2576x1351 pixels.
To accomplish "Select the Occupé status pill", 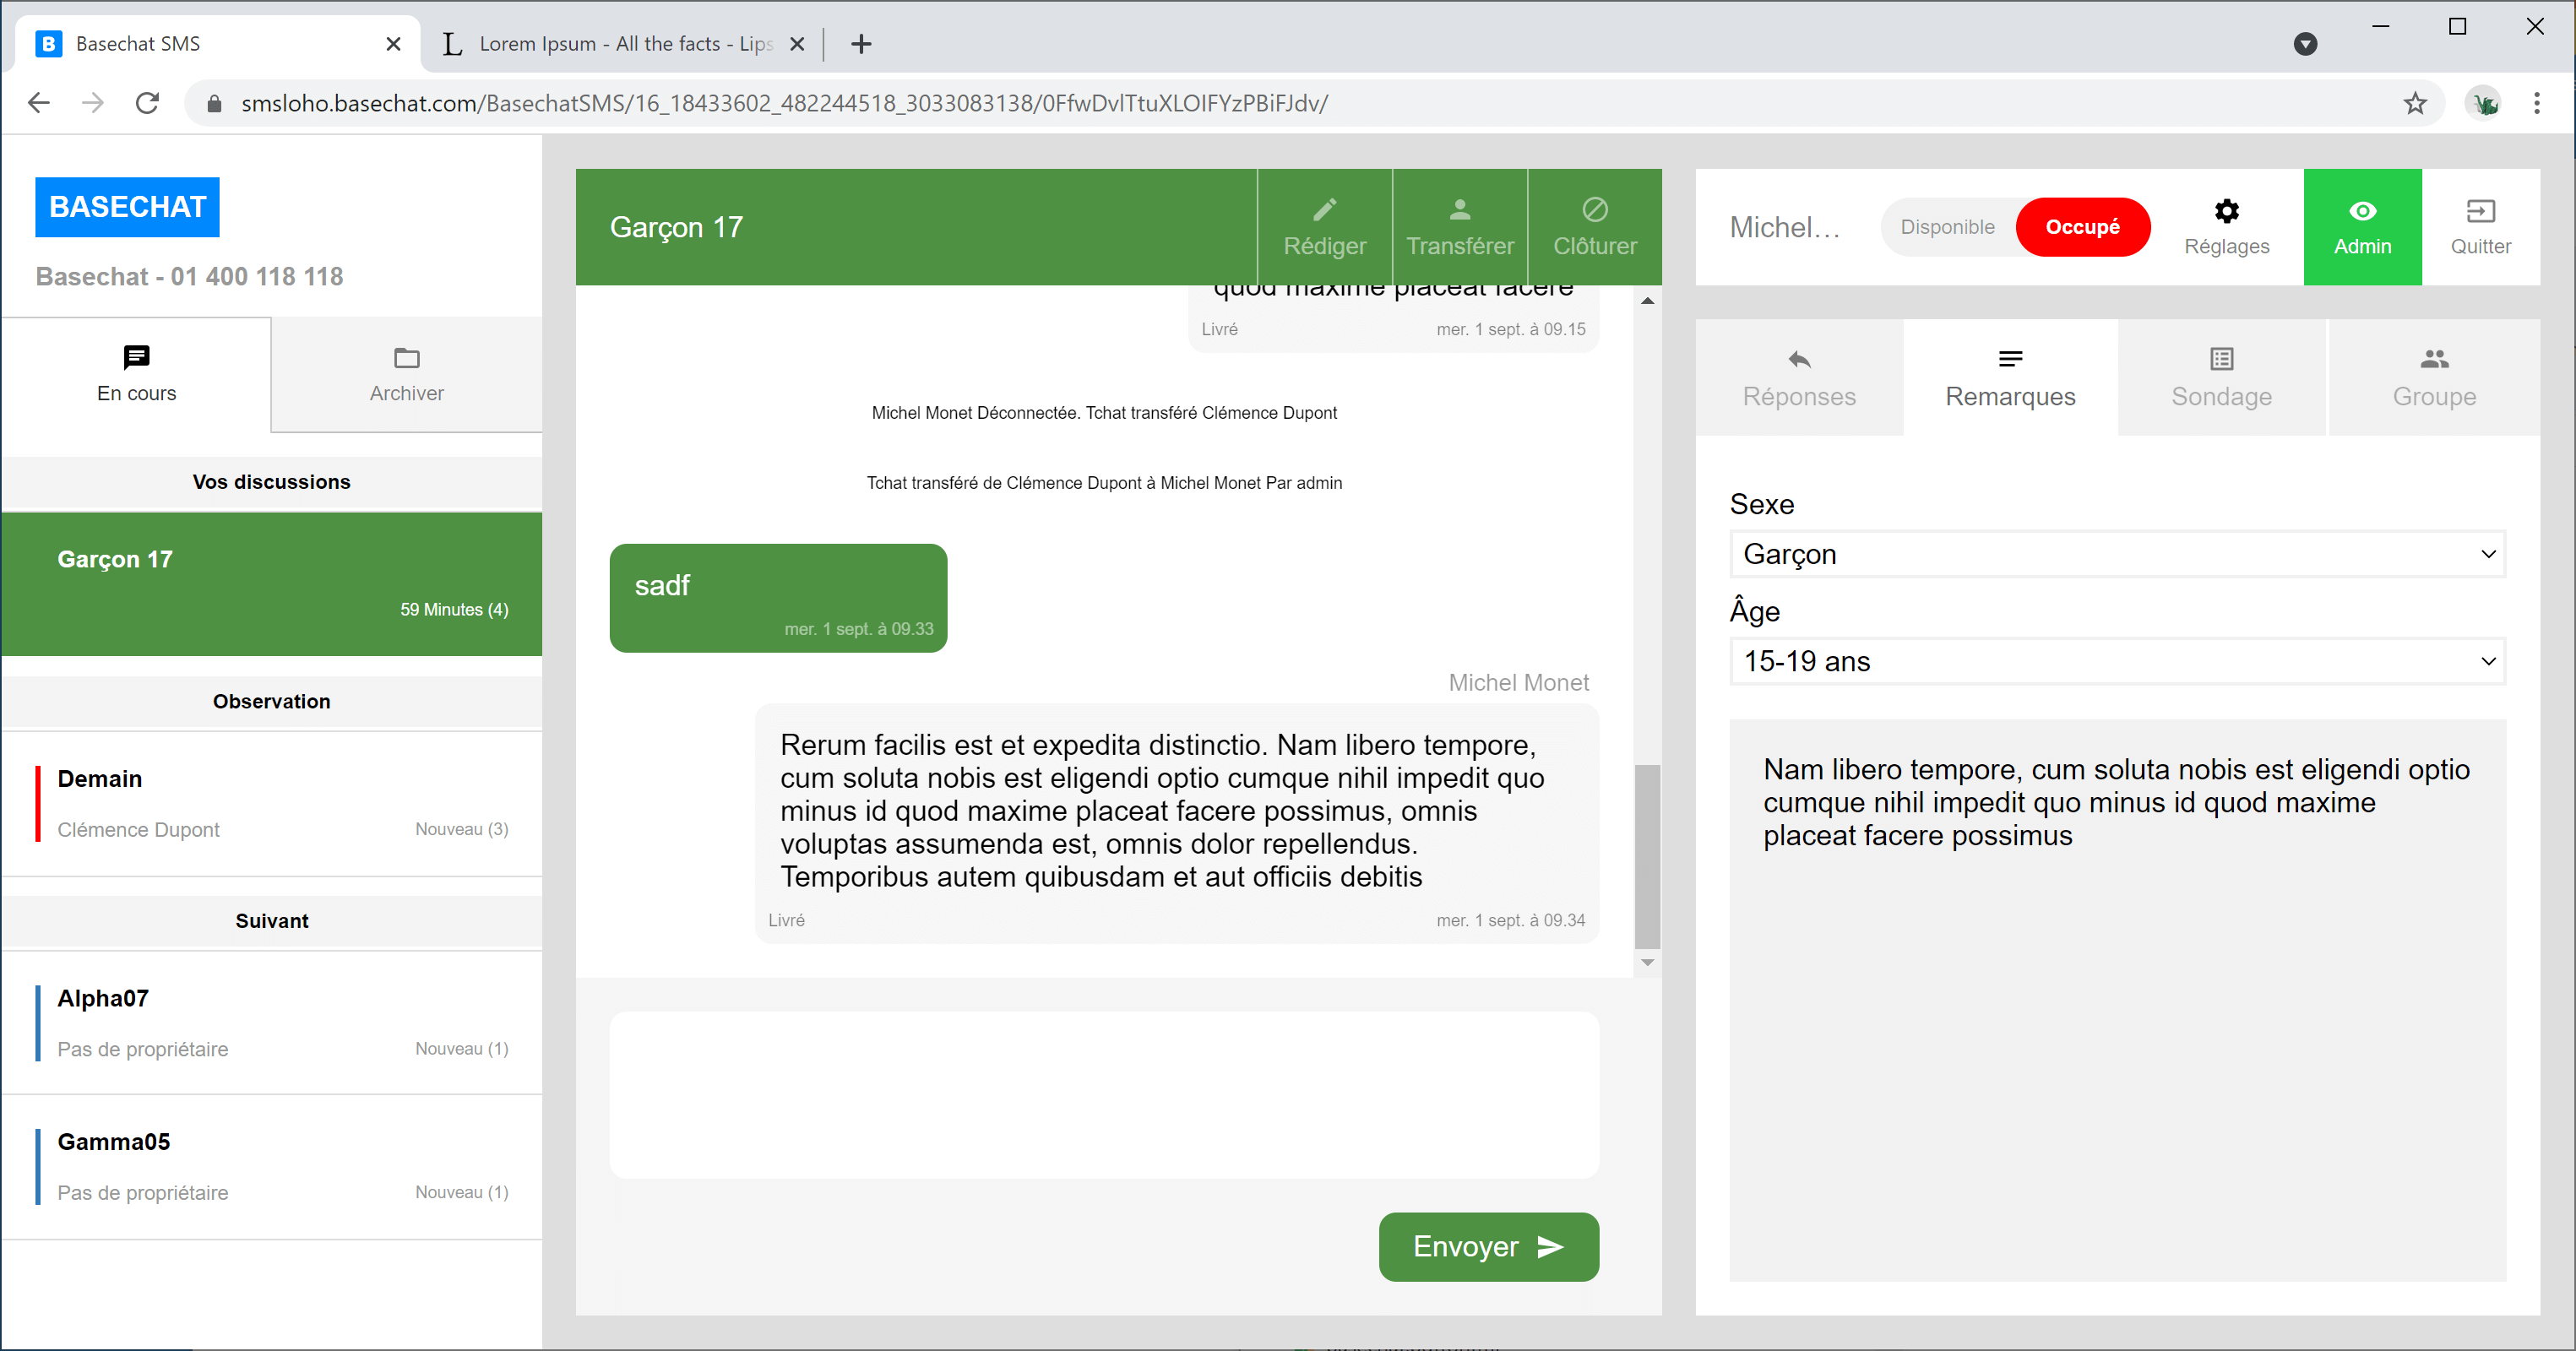I will point(2082,227).
